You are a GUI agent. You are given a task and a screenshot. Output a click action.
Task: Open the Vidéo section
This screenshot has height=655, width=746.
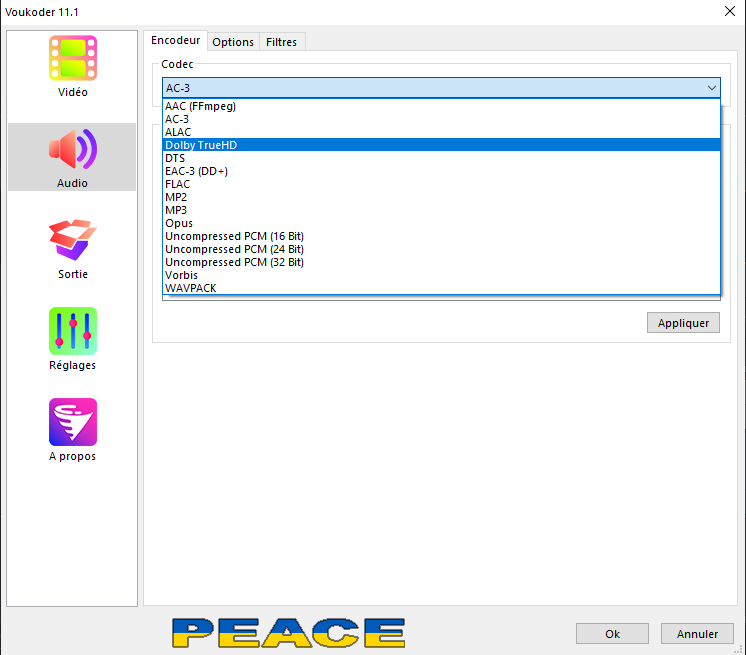click(72, 67)
